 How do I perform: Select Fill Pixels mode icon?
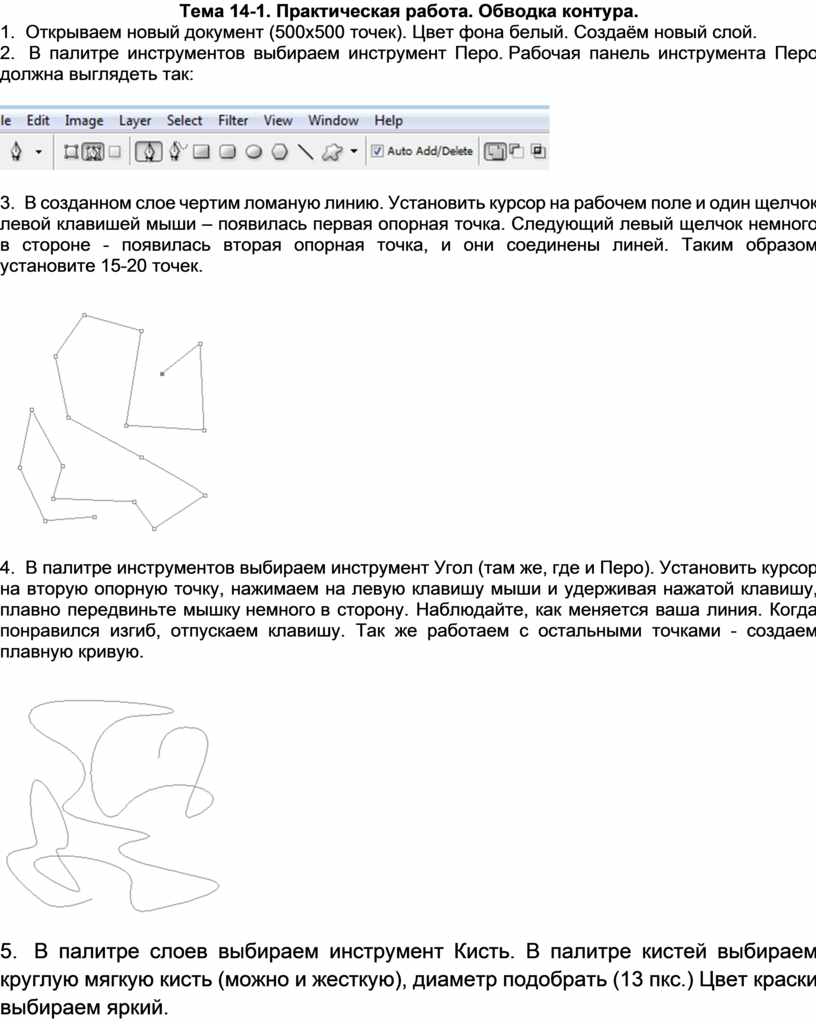(114, 152)
